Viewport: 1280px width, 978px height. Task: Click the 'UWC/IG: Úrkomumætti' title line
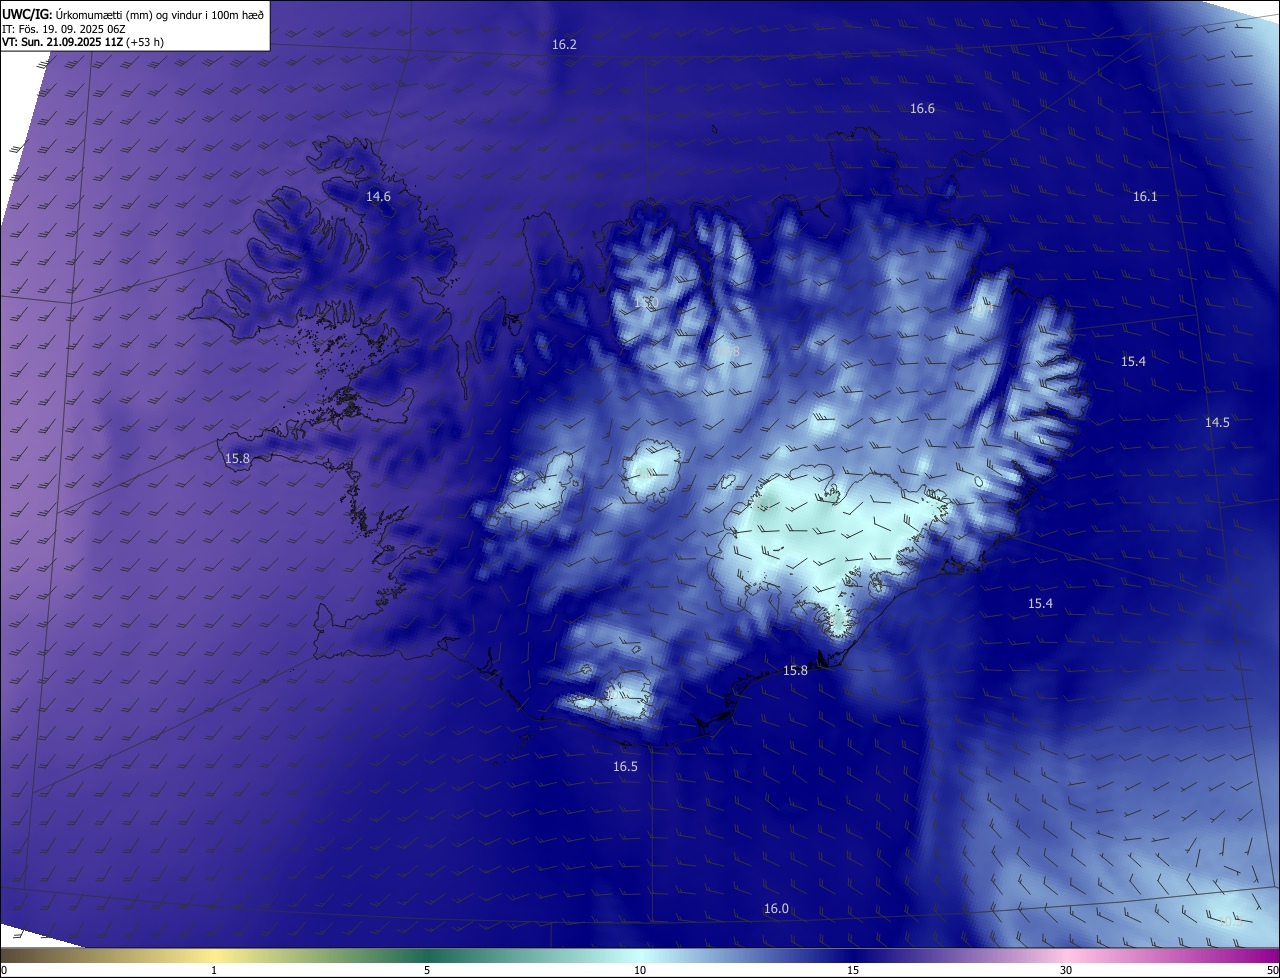coord(133,13)
